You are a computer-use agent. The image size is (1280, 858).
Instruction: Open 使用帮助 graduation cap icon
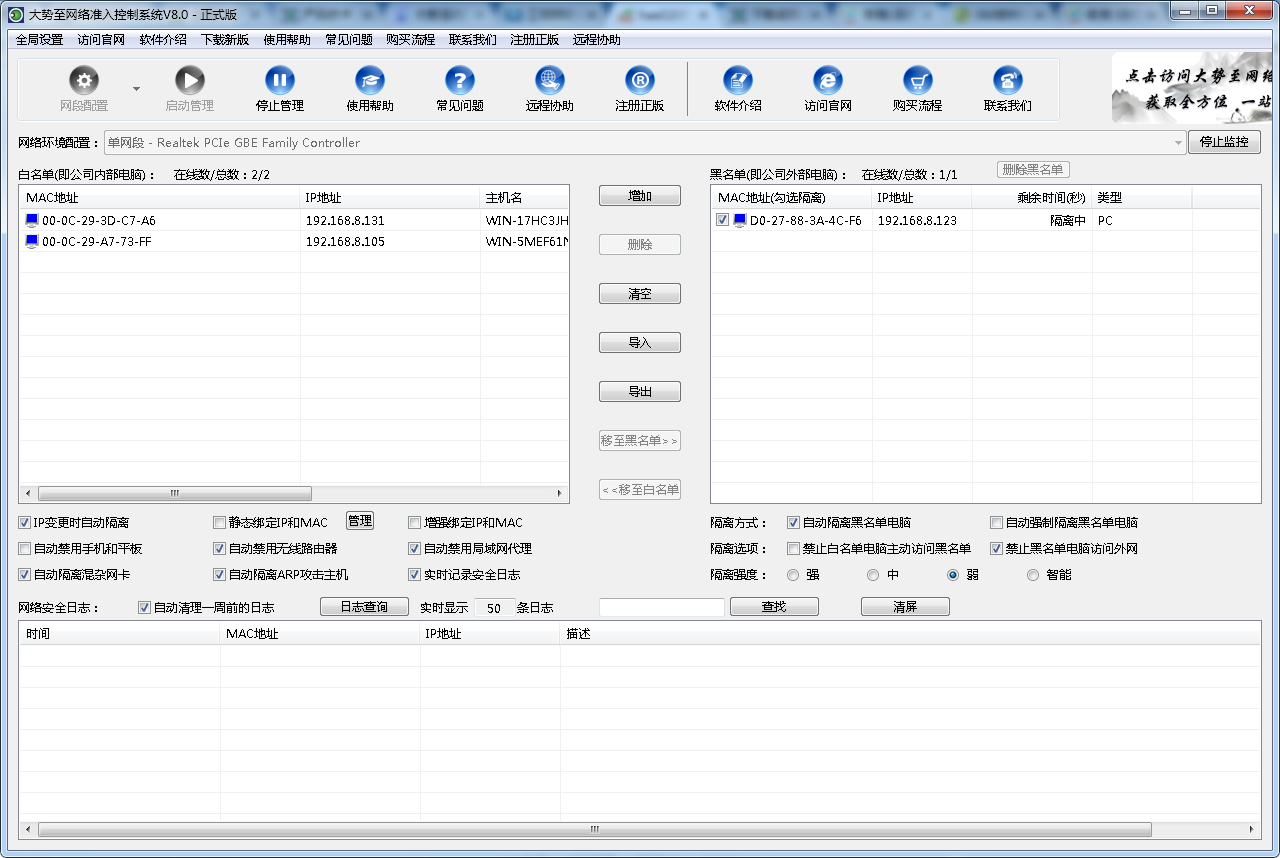(x=370, y=82)
